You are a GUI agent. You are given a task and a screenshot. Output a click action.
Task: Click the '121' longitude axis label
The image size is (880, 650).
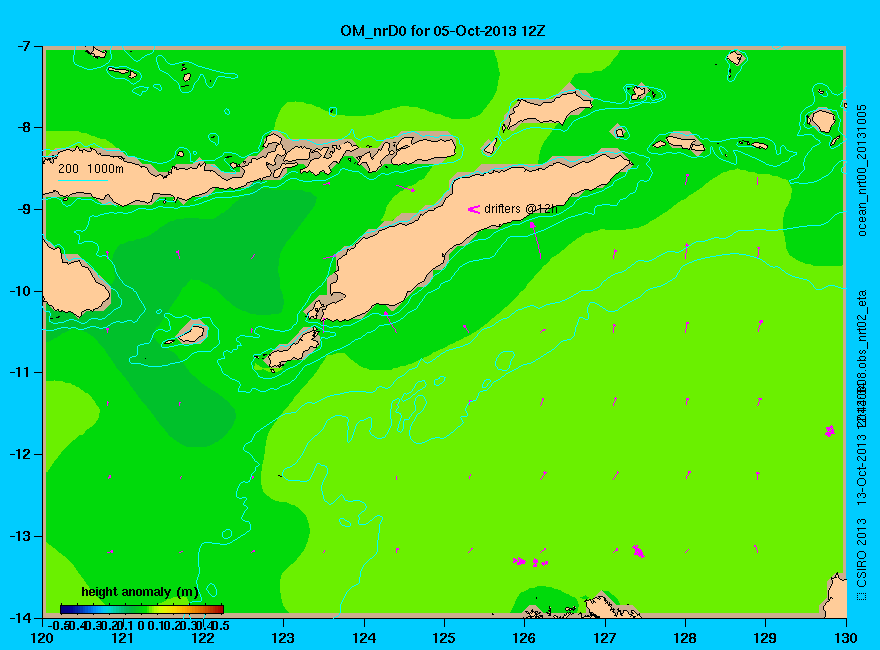(x=123, y=638)
